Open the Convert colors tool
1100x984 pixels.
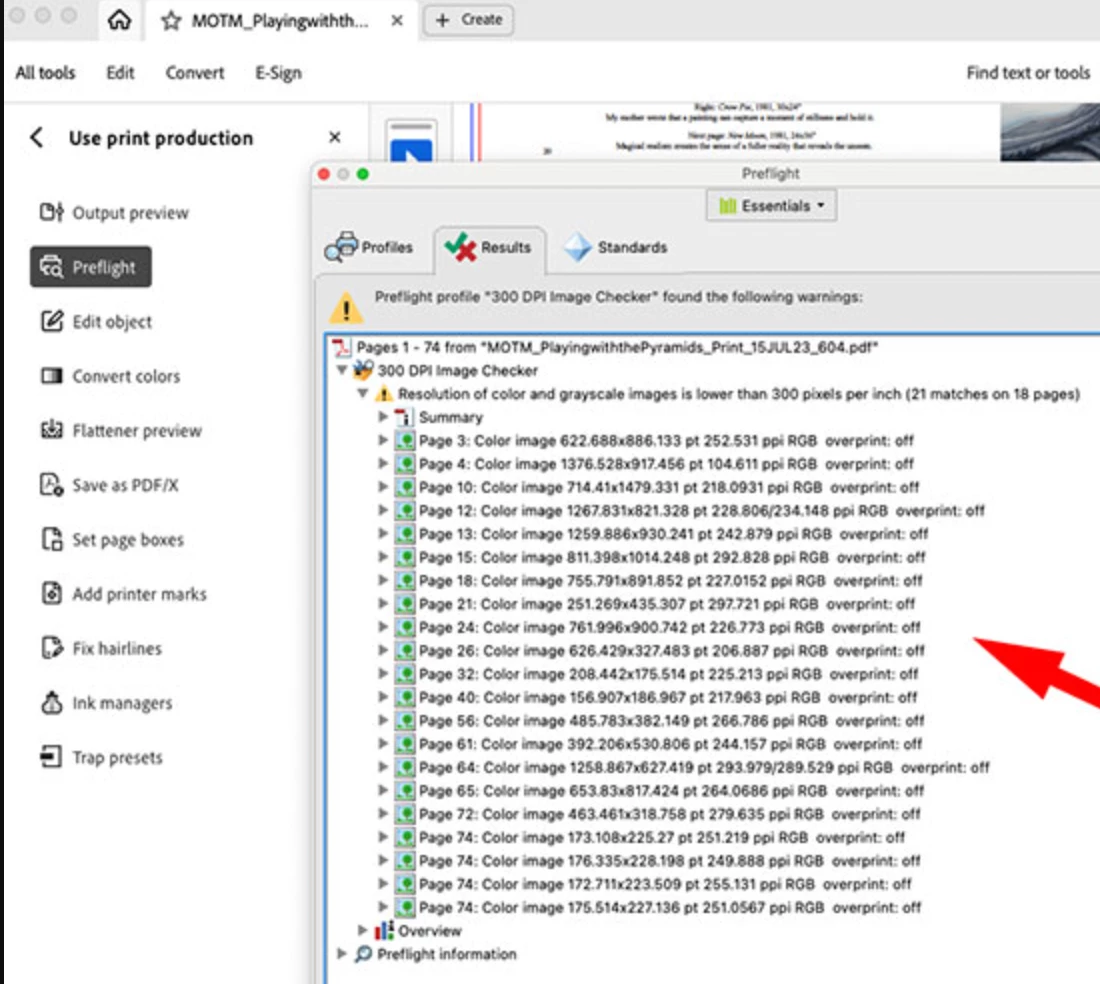point(110,376)
